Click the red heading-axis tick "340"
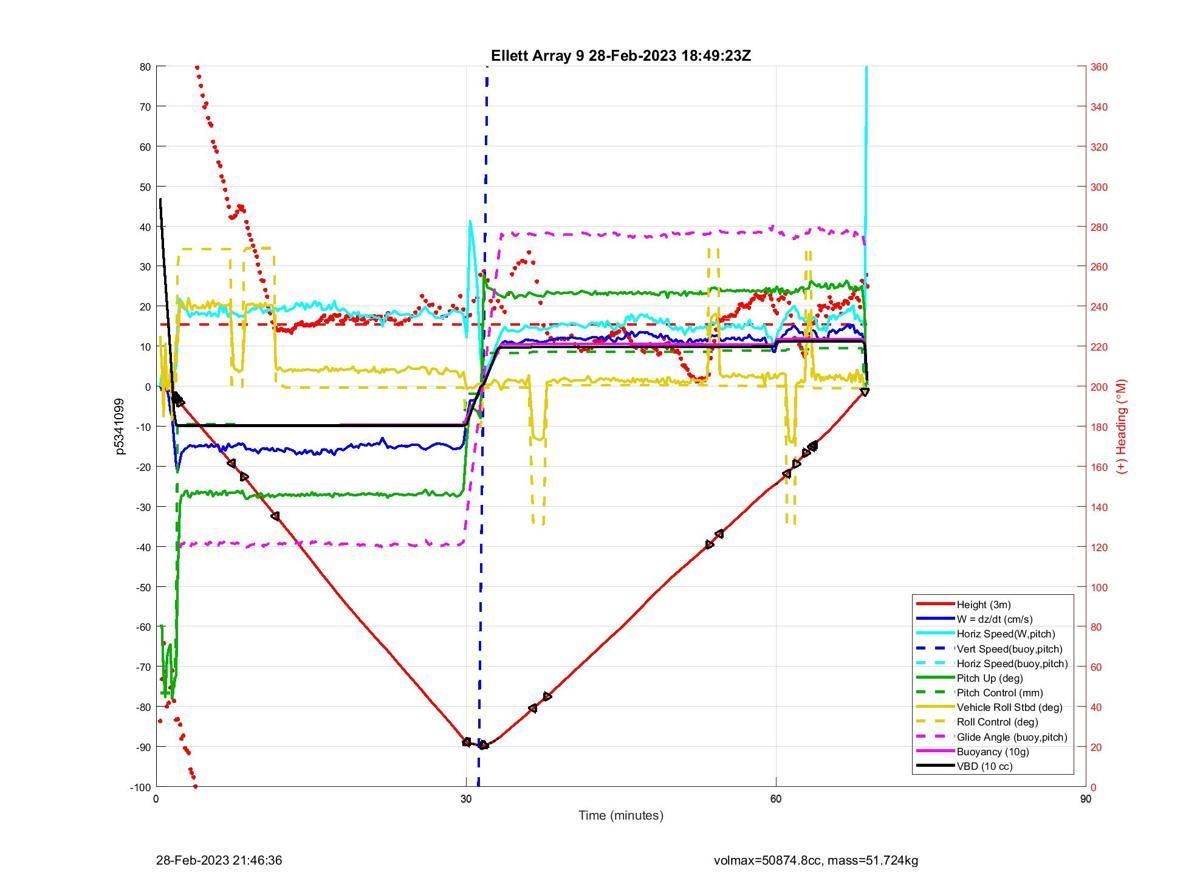Viewport: 1200px width, 885px height. coord(1099,107)
